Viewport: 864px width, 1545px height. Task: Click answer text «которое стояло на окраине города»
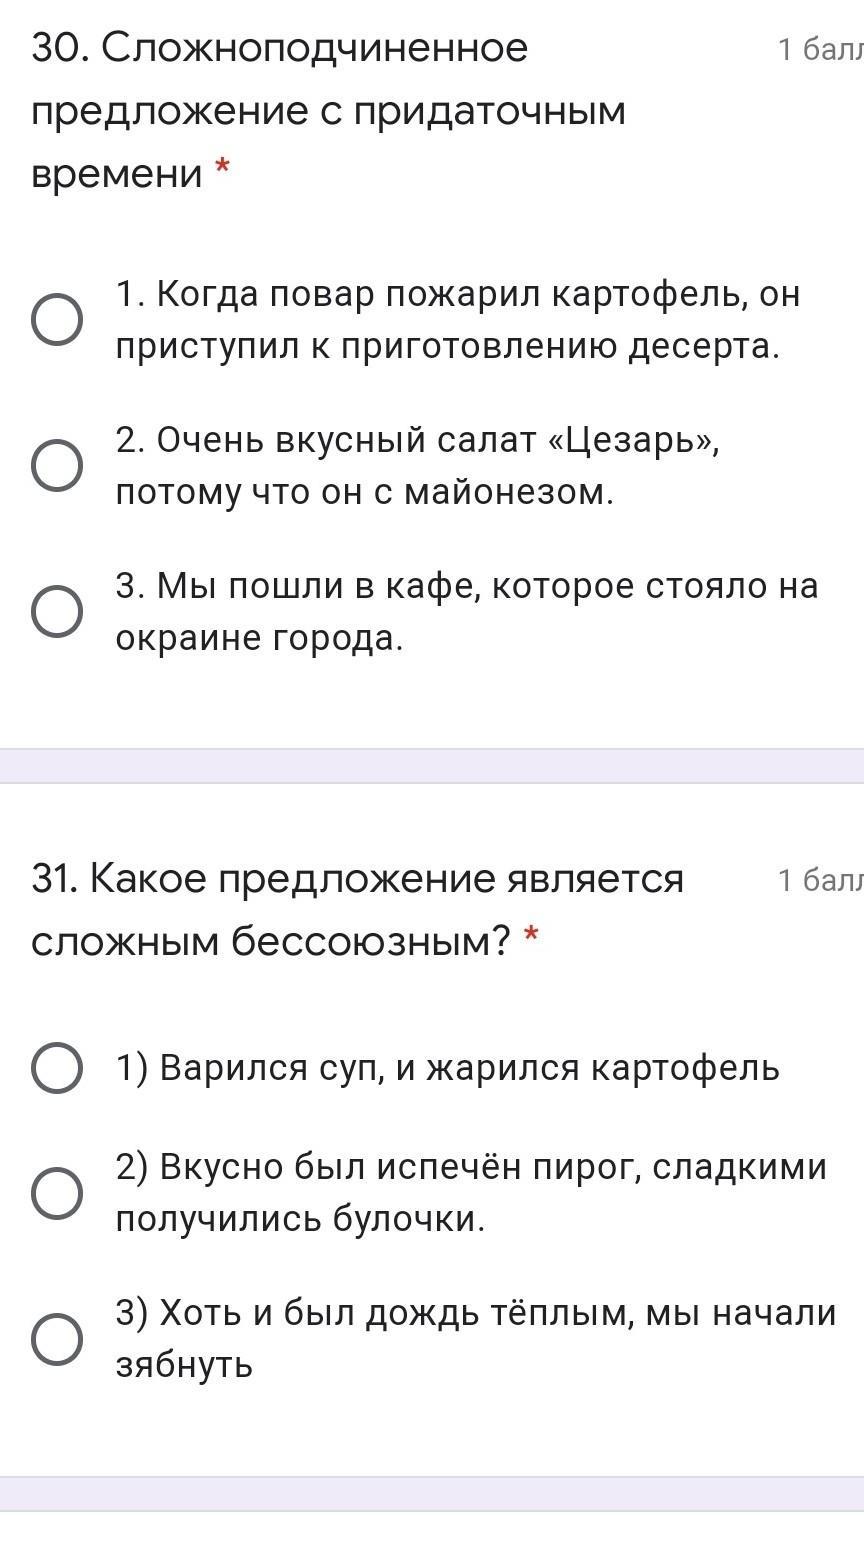point(467,611)
